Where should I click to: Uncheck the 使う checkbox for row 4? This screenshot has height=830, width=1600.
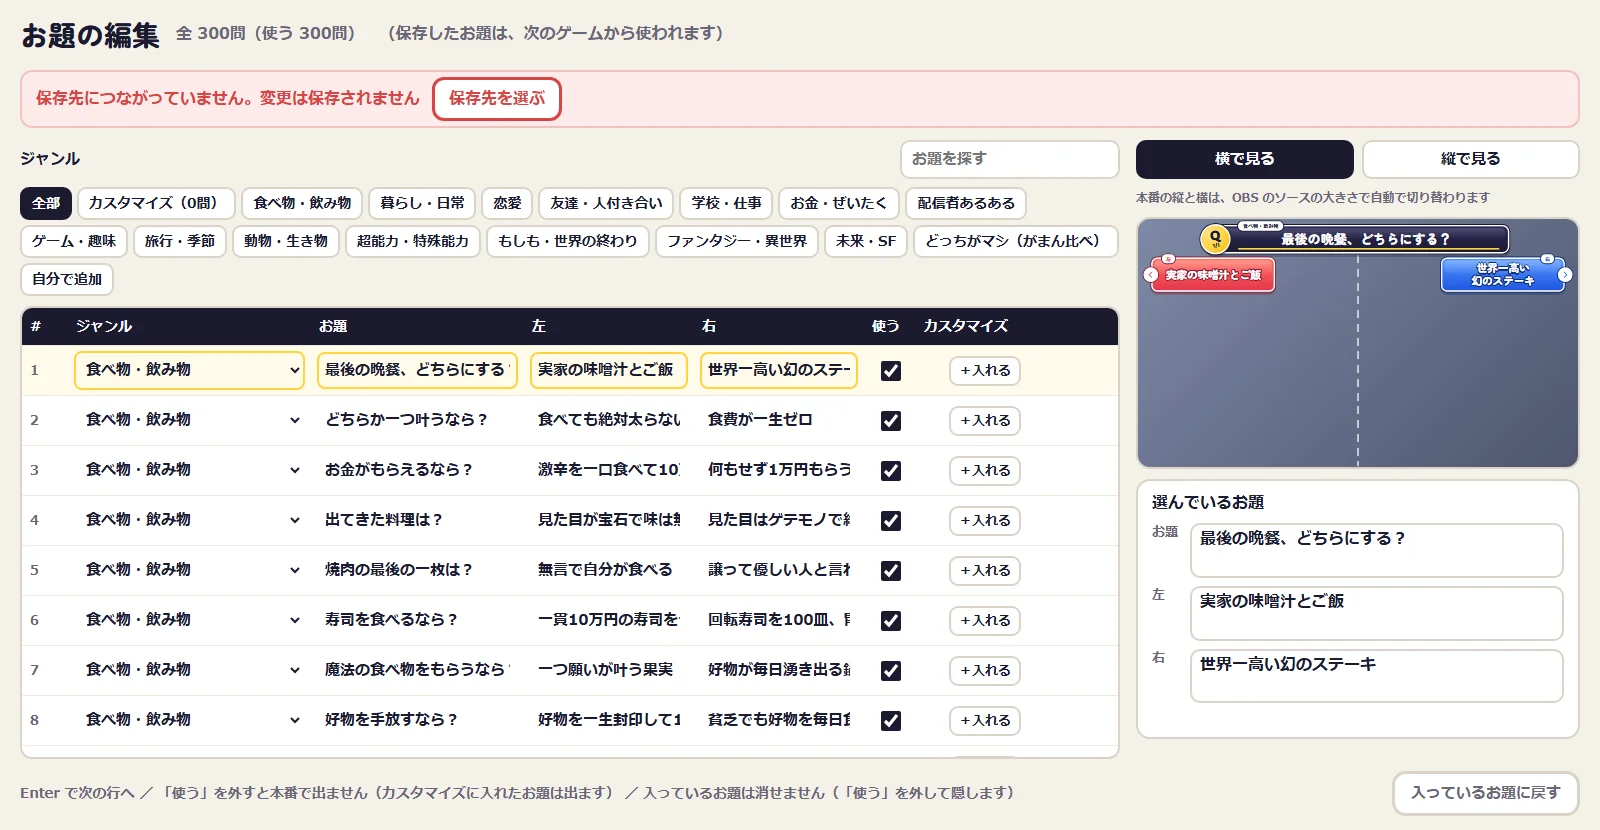point(890,521)
